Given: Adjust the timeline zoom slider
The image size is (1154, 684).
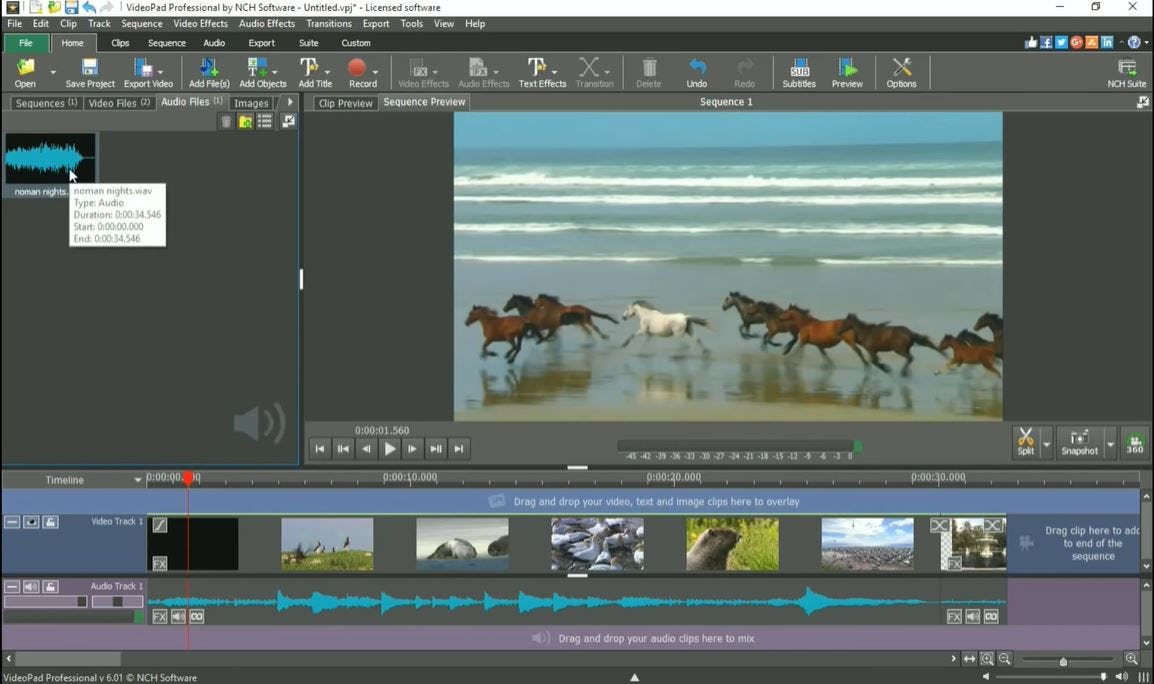Looking at the screenshot, I should tap(1063, 661).
